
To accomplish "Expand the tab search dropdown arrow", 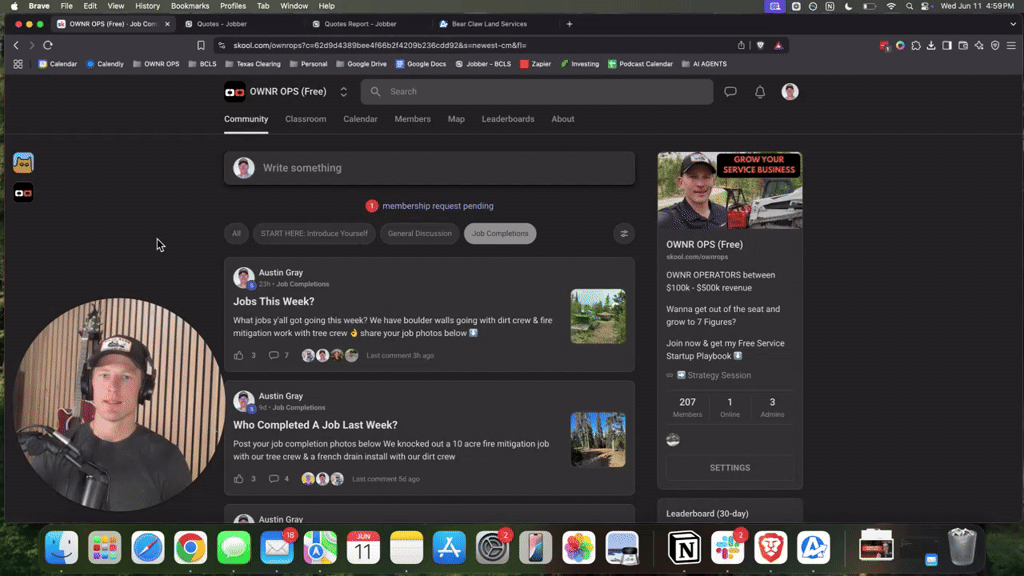I will (x=1013, y=24).
